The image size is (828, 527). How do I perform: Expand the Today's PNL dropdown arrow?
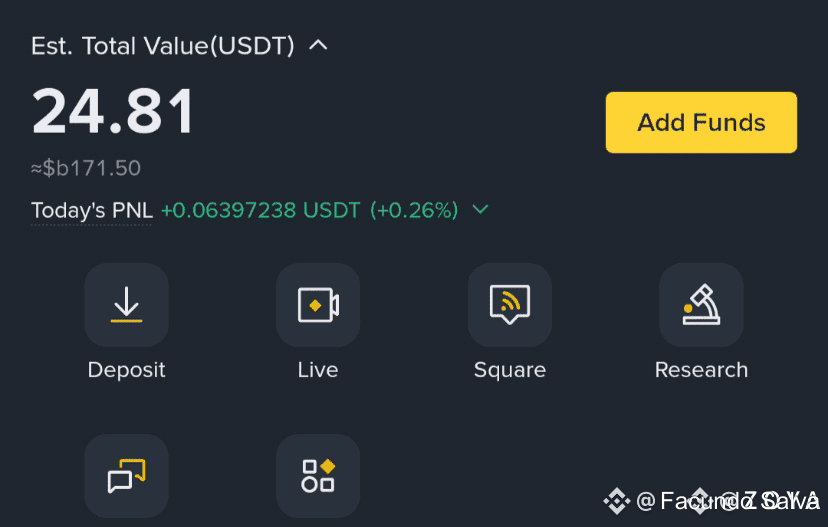point(480,210)
